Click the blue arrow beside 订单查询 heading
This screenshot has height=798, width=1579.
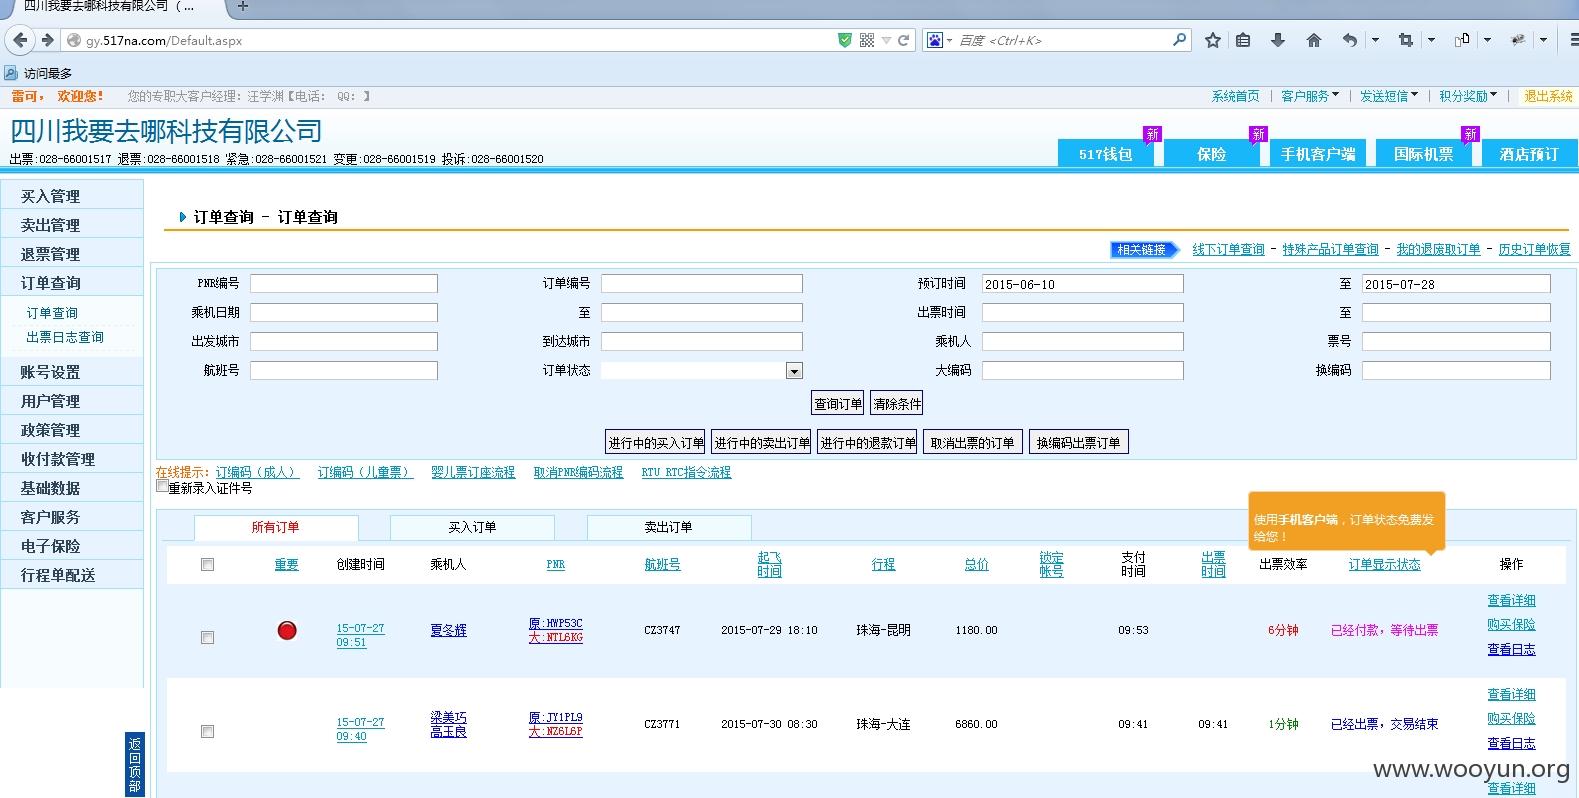click(x=182, y=216)
